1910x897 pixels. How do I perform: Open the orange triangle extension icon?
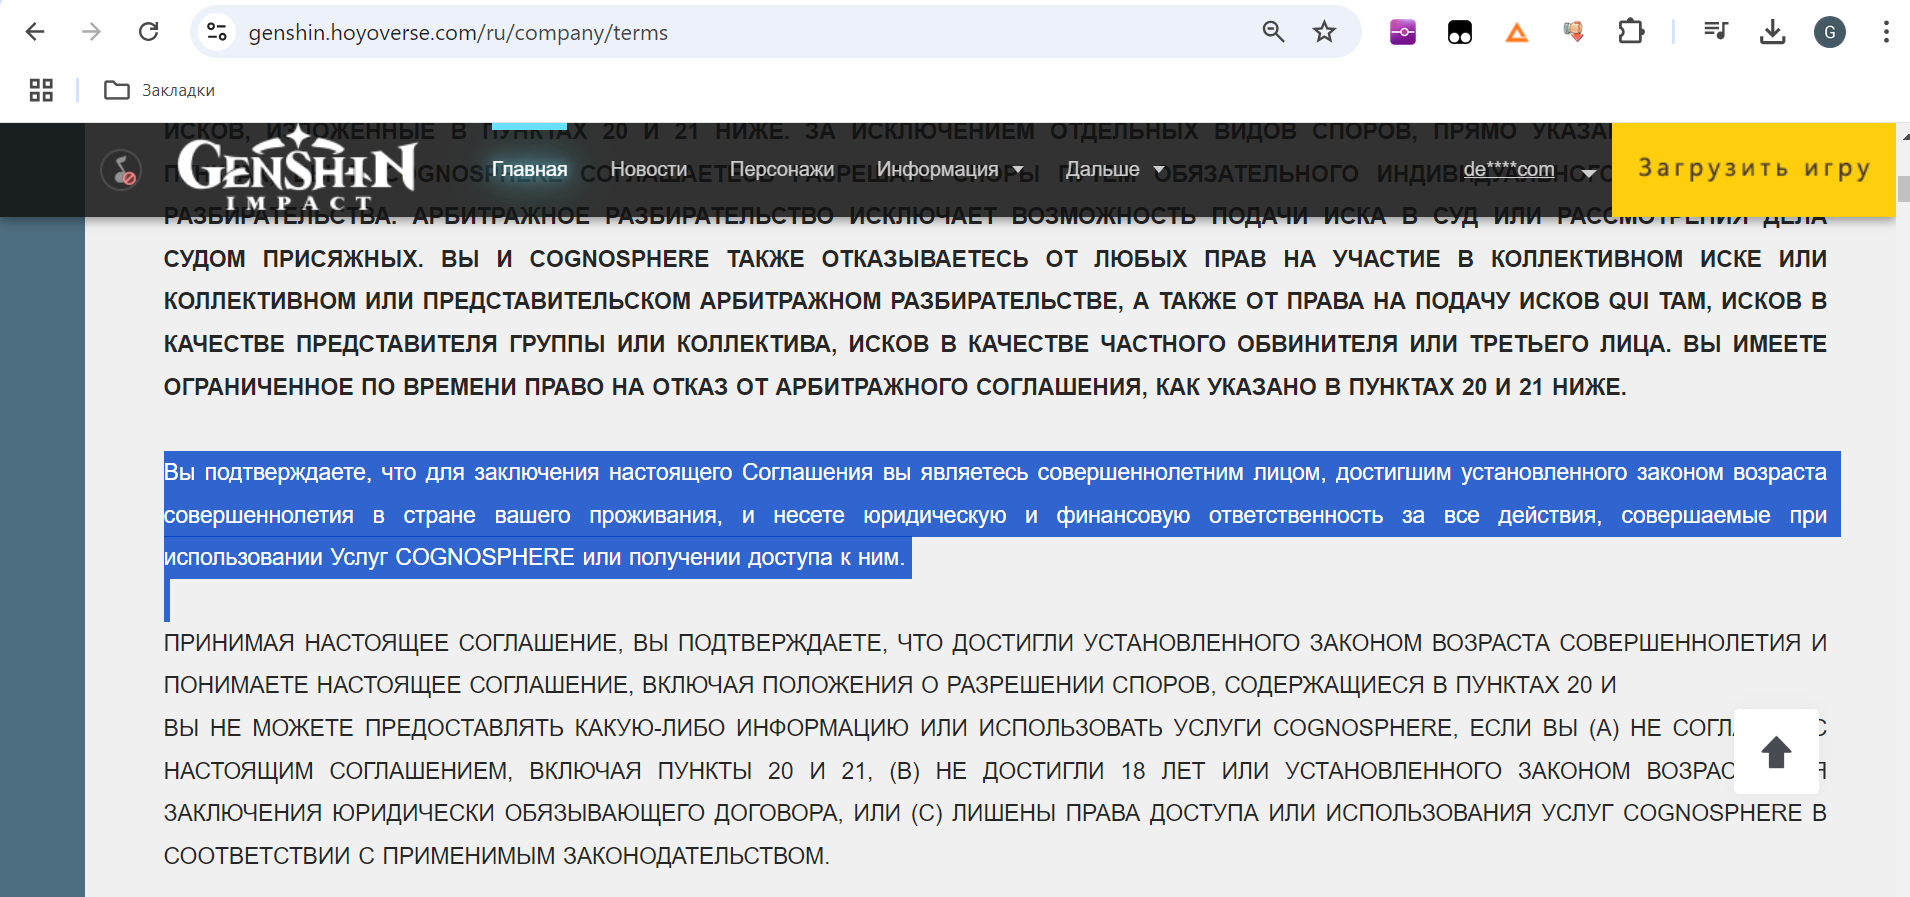click(1517, 32)
